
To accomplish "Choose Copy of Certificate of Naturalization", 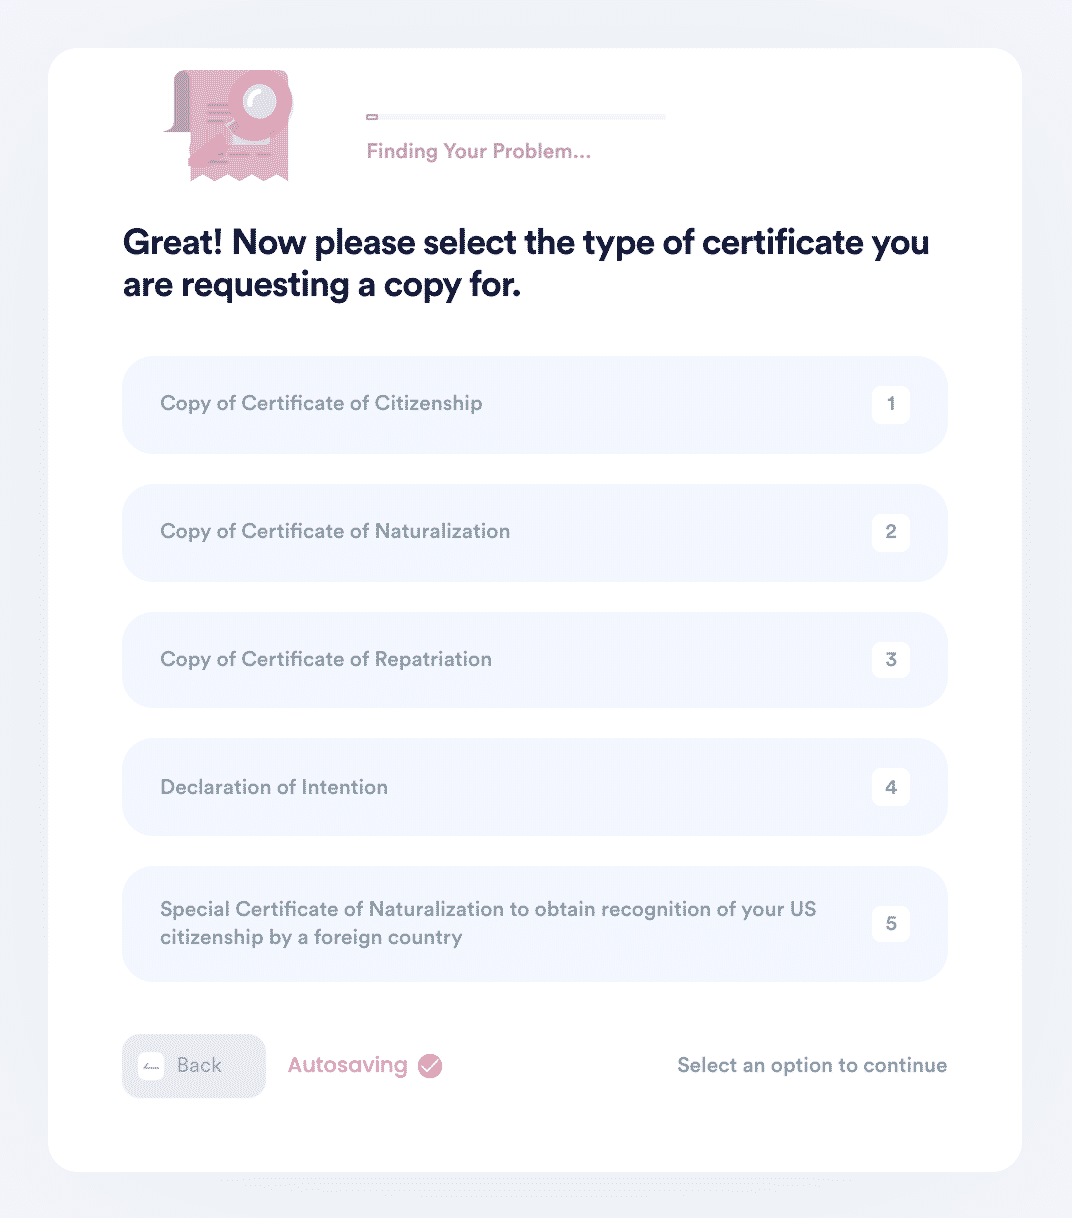I will click(535, 533).
